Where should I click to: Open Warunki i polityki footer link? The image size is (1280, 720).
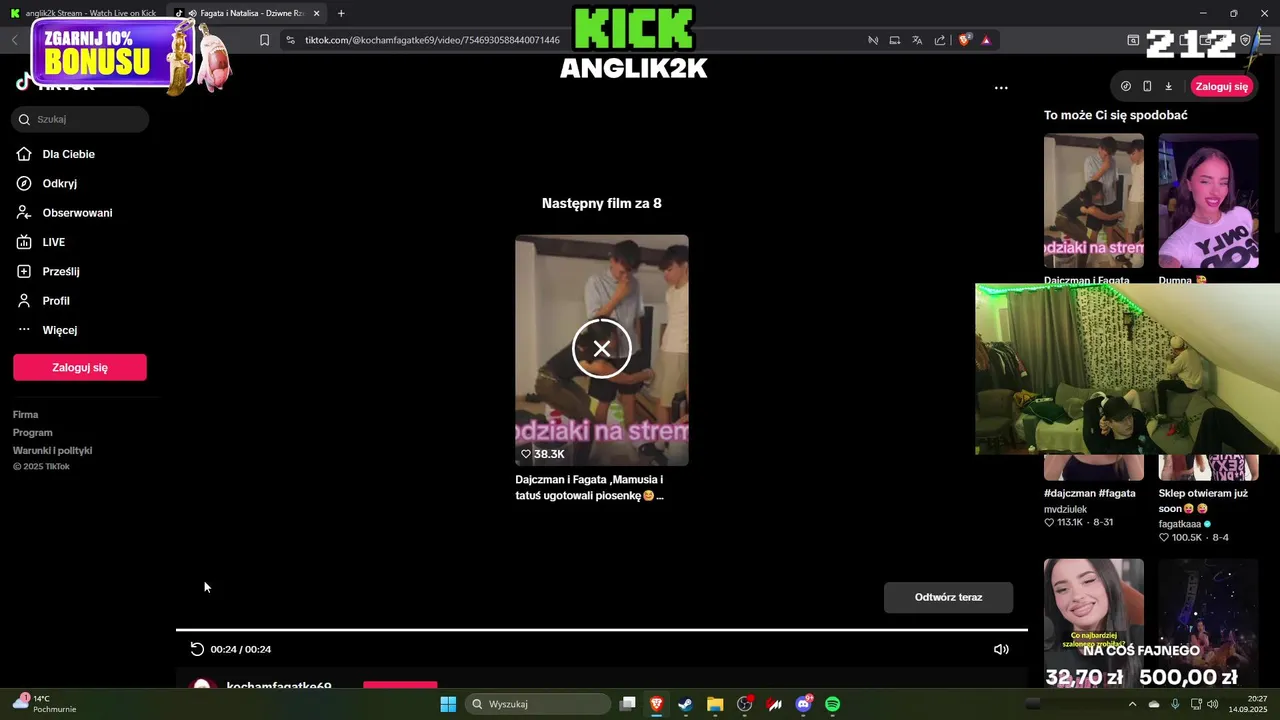pos(53,450)
